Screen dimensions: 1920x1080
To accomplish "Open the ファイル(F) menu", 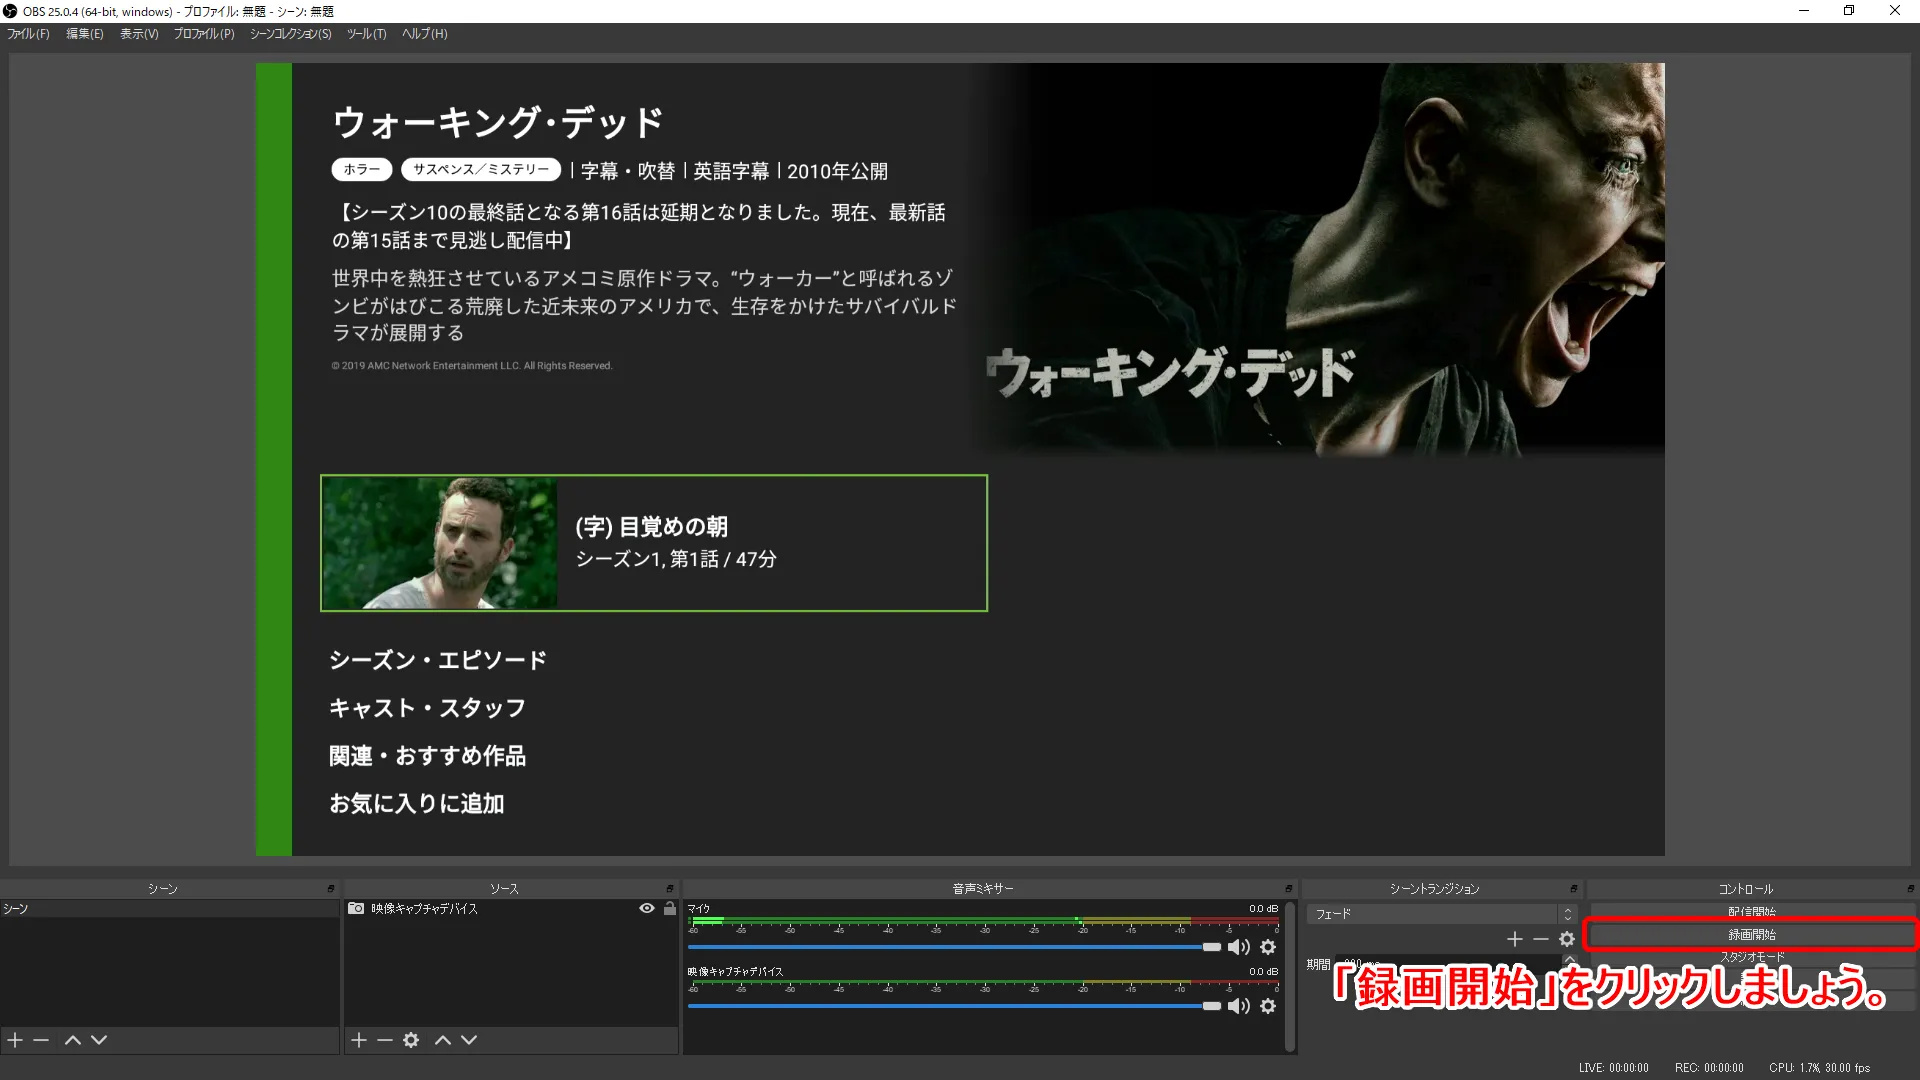I will (x=28, y=34).
